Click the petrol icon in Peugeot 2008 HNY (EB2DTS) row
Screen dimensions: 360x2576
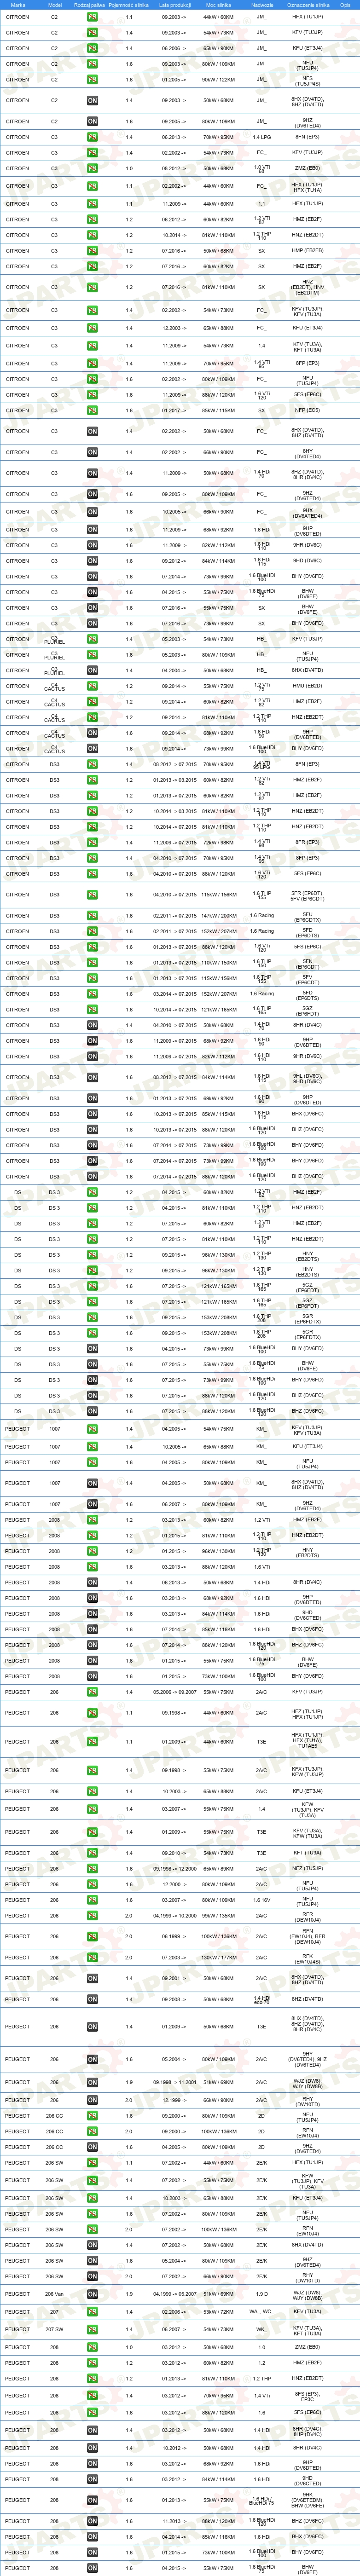[x=92, y=1551]
